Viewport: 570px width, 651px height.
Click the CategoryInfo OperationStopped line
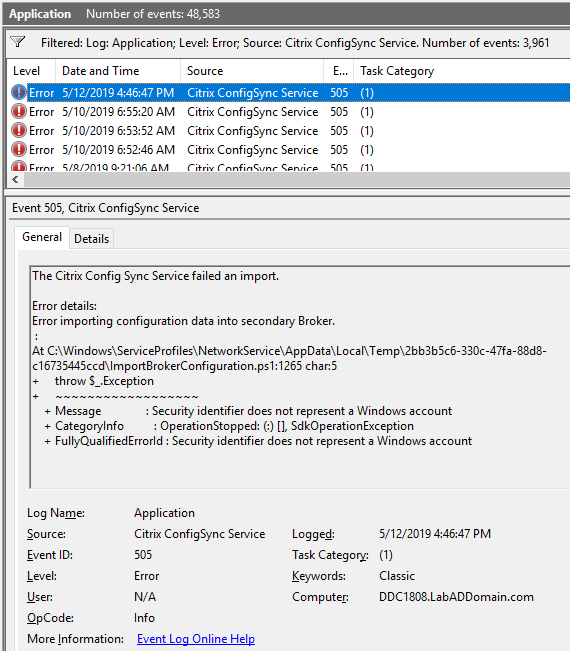[x=229, y=426]
